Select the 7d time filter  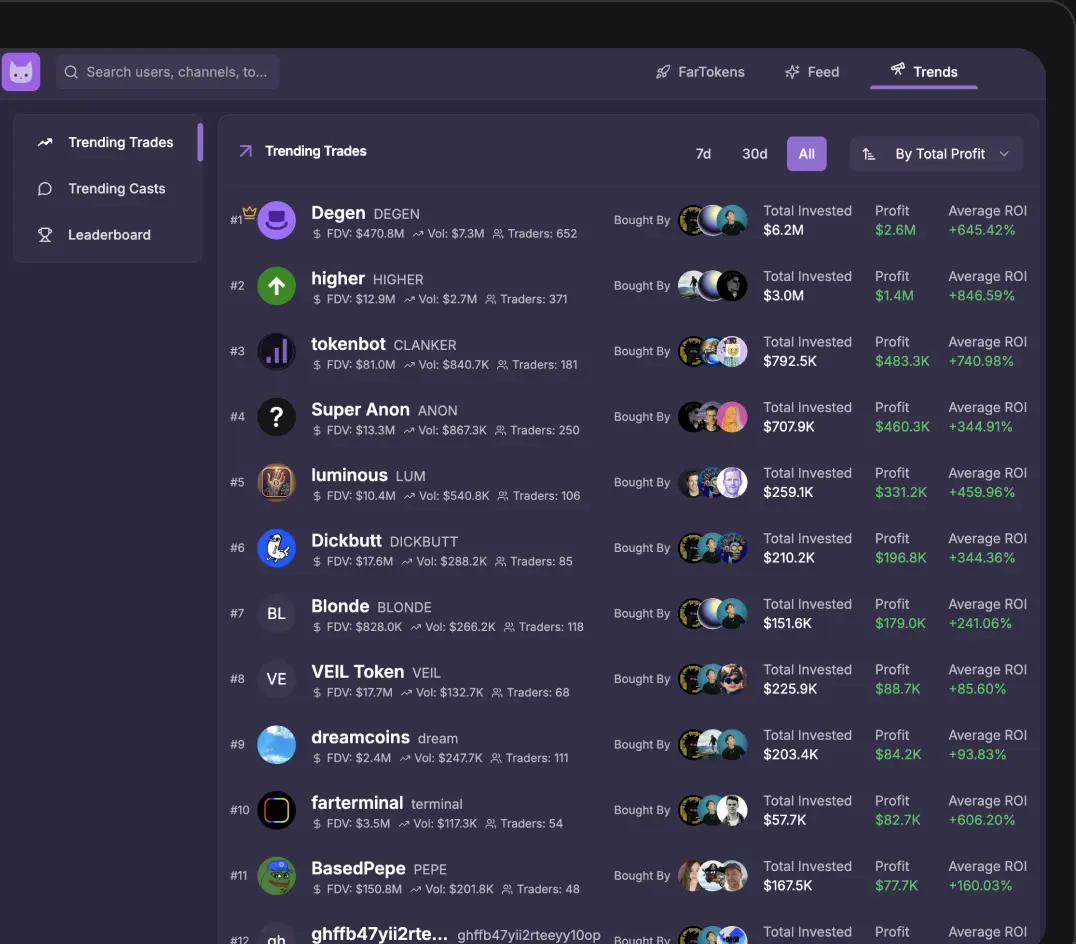[703, 154]
